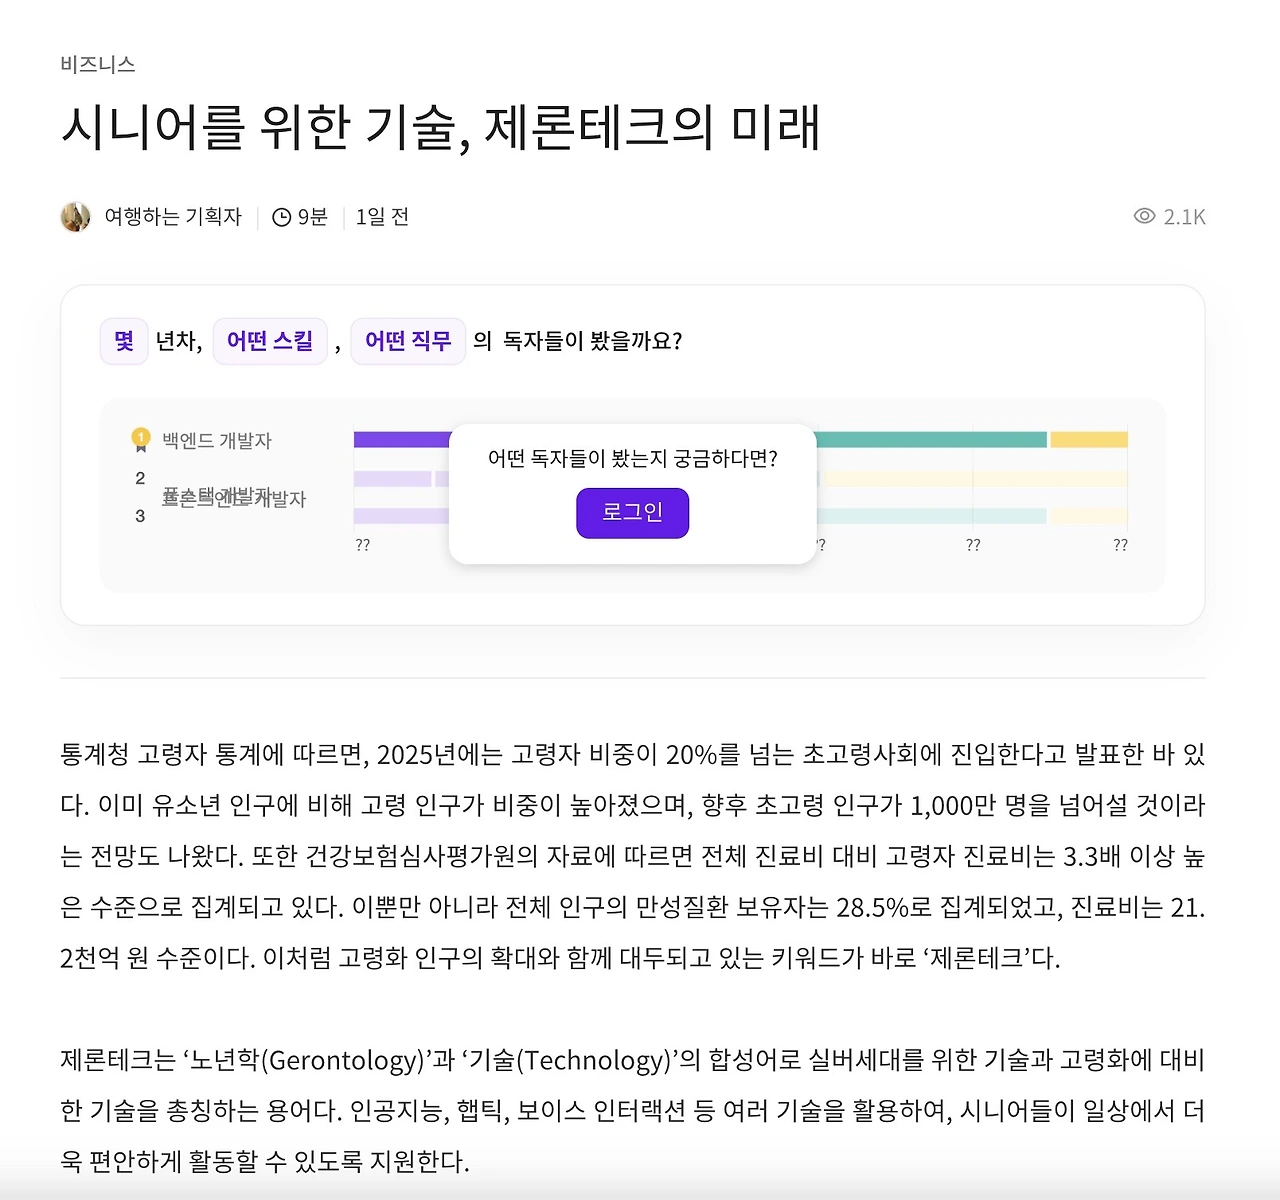Click the 어떤 독자들이 봤는지 궁금하다면 prompt card

[x=633, y=459]
